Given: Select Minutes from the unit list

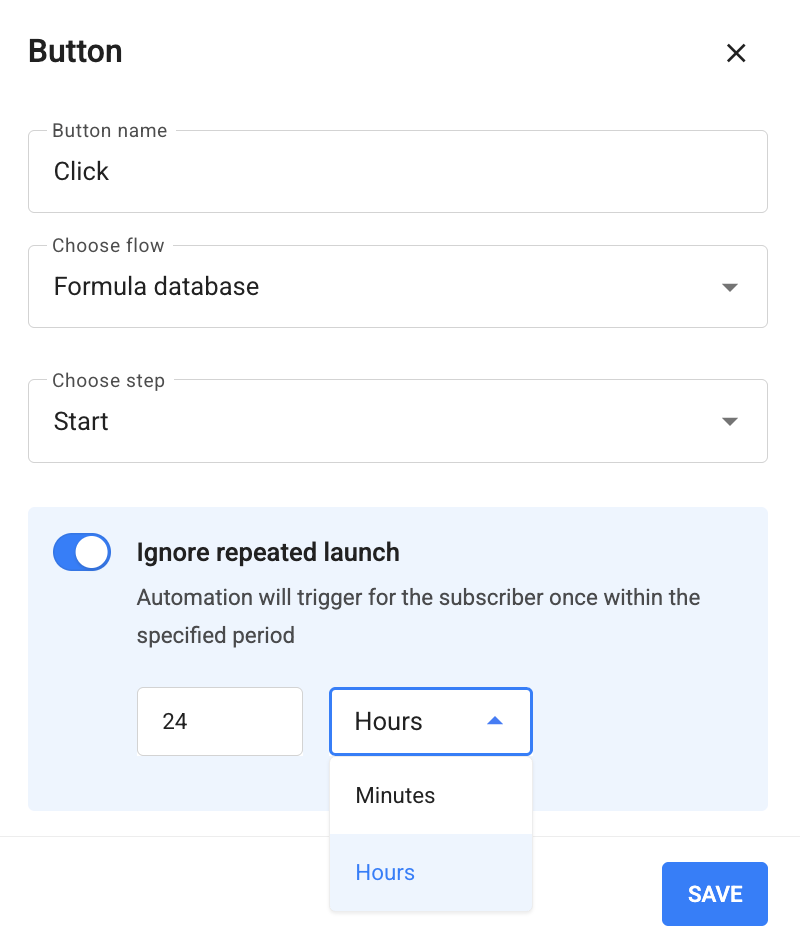Looking at the screenshot, I should point(431,795).
